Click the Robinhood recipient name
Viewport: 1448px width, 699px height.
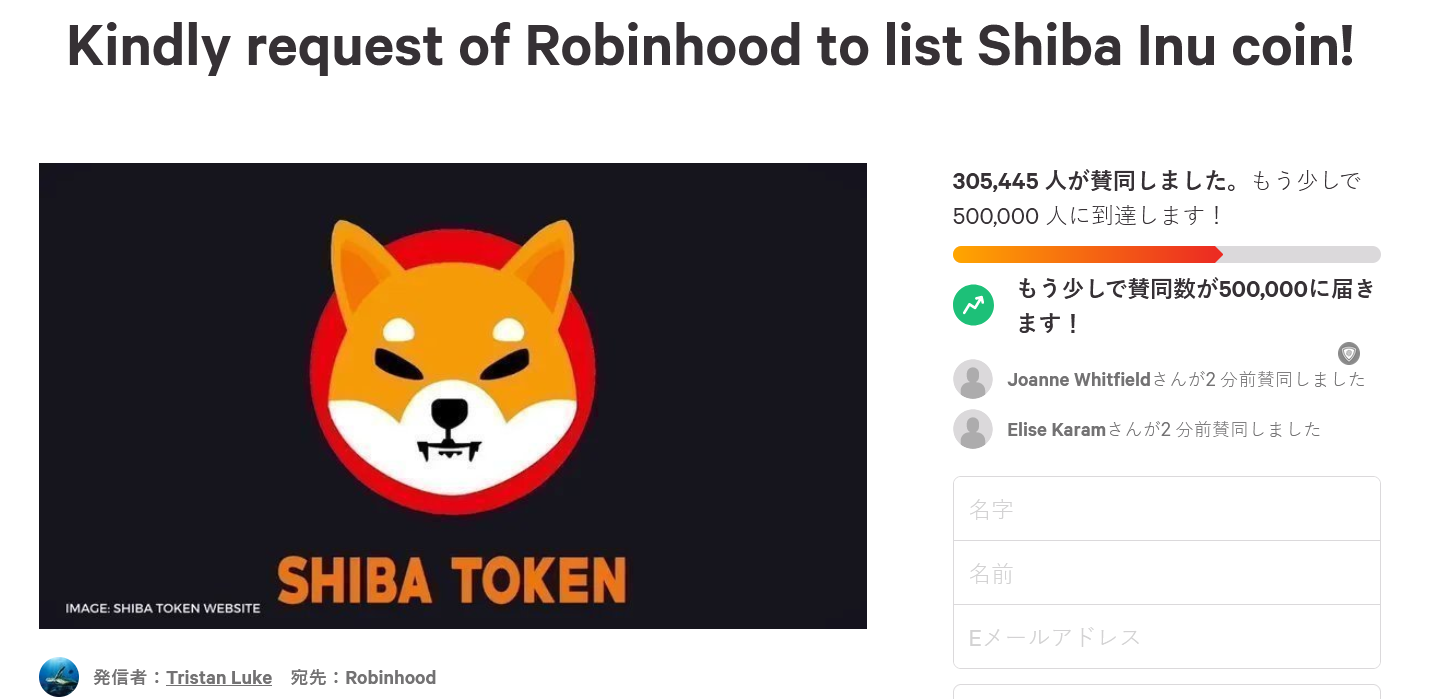(390, 678)
